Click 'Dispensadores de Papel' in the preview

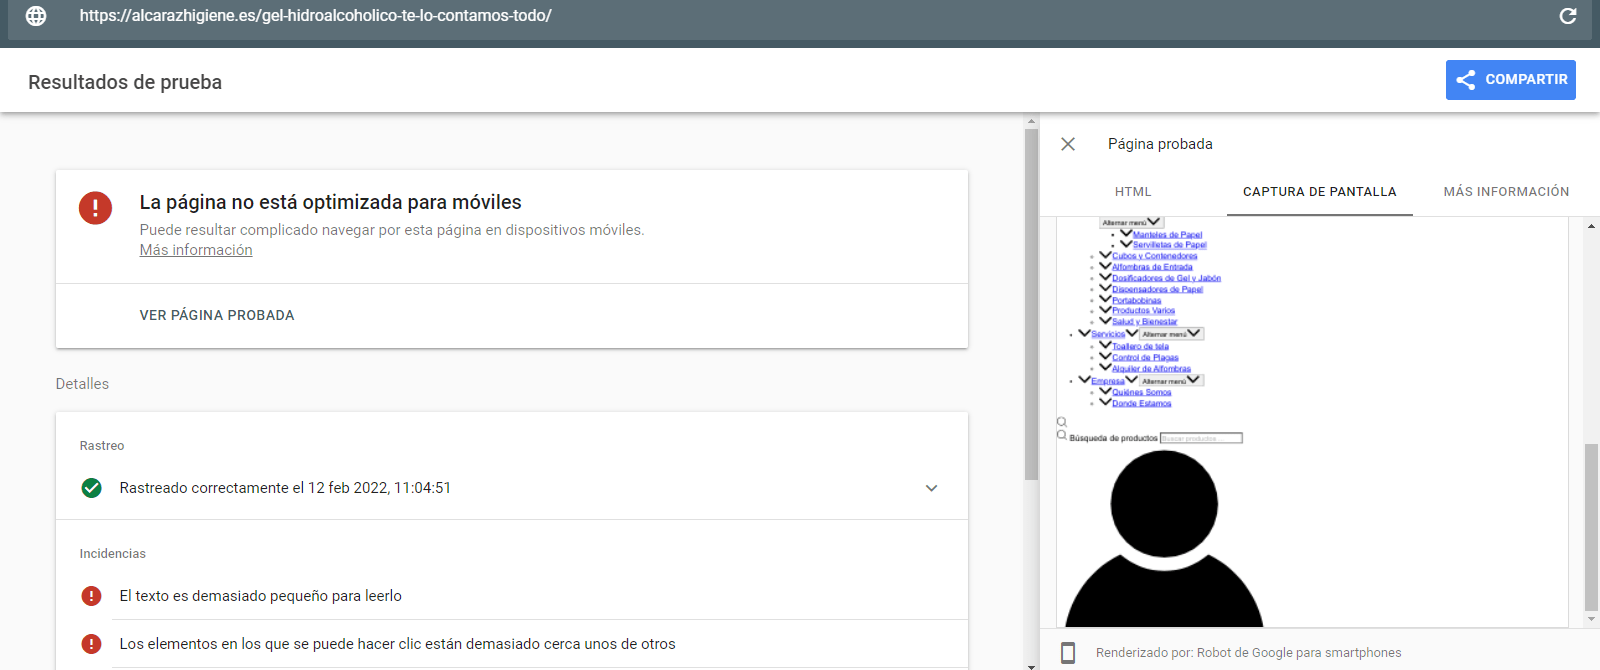click(1157, 289)
